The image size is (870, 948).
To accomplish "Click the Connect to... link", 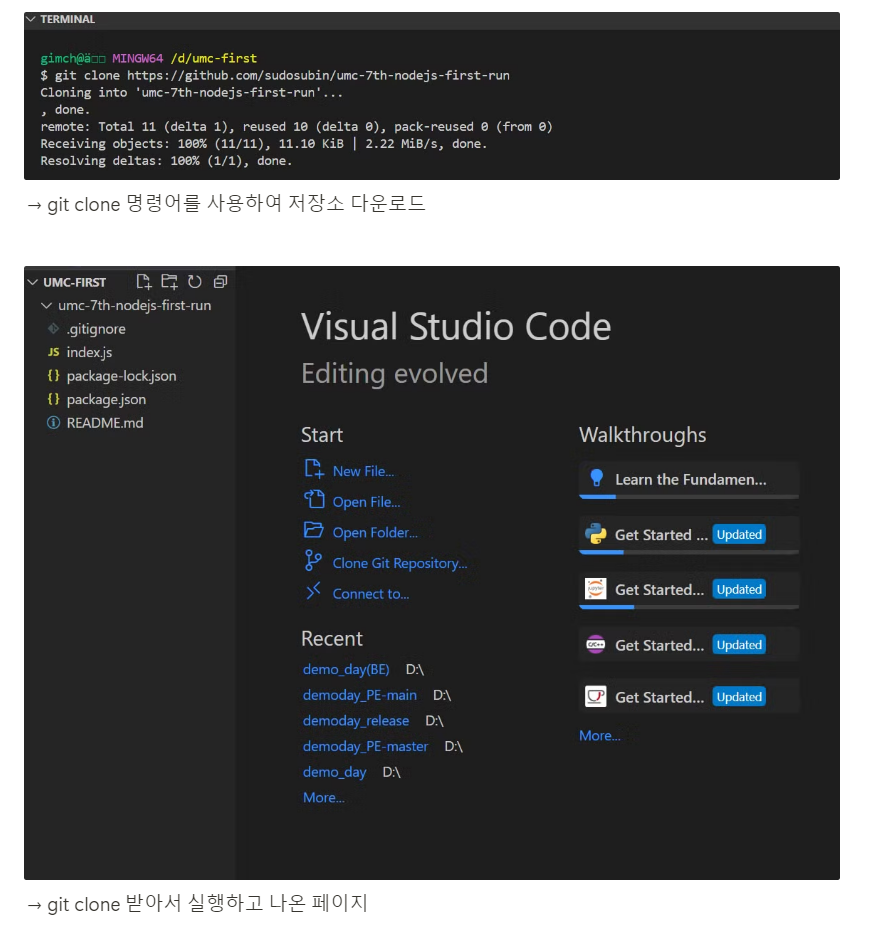I will pos(371,594).
